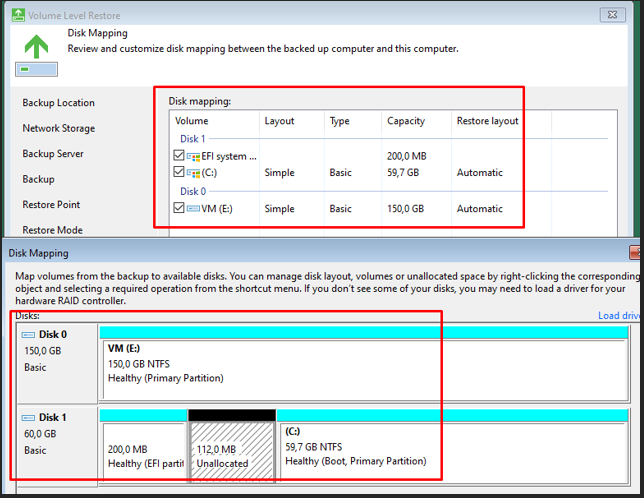Open the Network Storage wizard step
The width and height of the screenshot is (644, 498).
59,128
